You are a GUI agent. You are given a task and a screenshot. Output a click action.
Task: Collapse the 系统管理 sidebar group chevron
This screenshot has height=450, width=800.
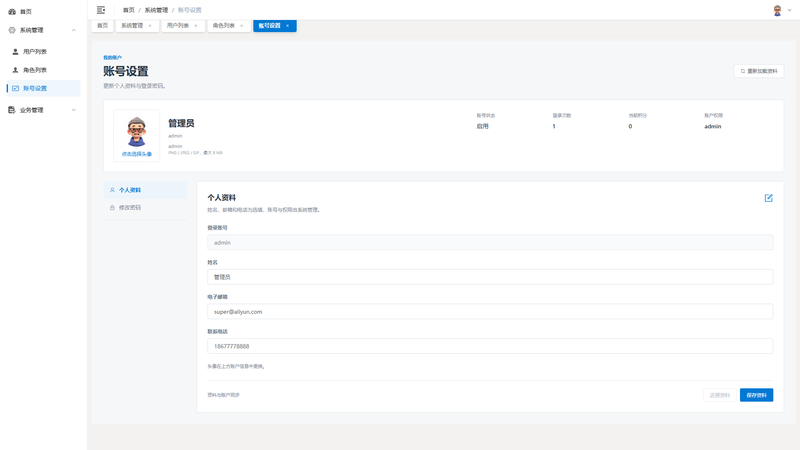click(x=73, y=30)
